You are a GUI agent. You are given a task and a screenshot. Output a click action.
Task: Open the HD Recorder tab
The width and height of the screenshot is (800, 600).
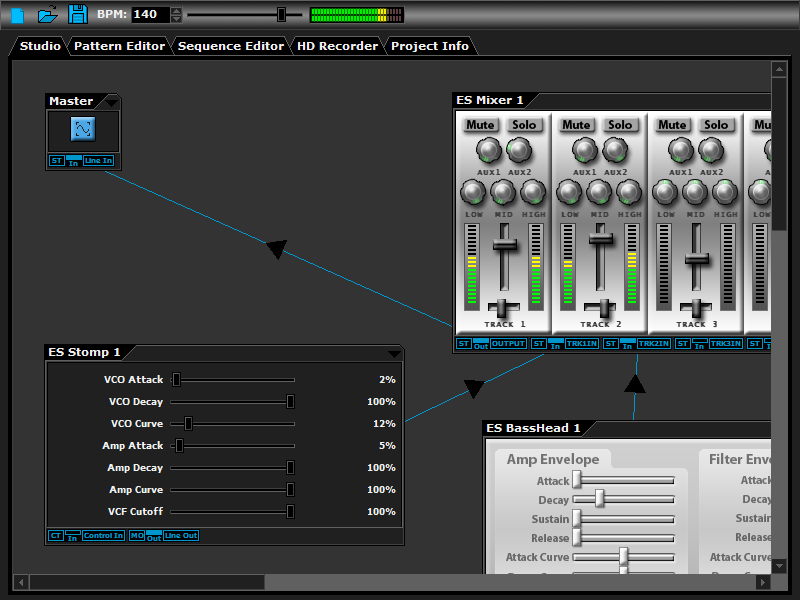[337, 46]
